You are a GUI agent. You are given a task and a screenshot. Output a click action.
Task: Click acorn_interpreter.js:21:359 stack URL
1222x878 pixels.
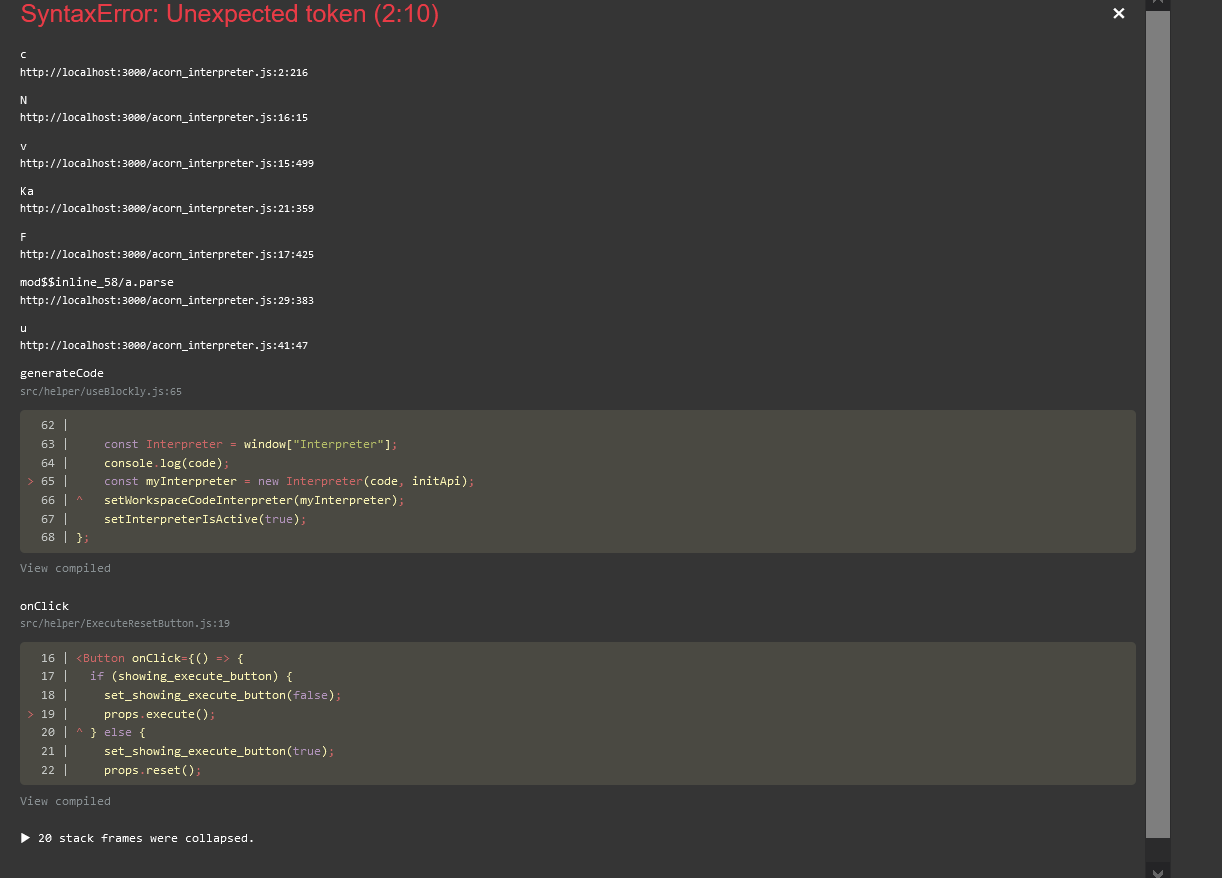pyautogui.click(x=167, y=208)
